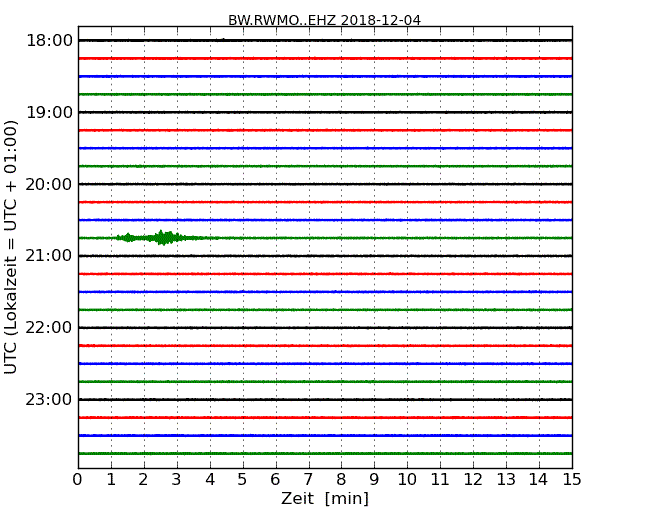The image size is (650, 520).
Task: Click the 18:00 time label
Action: 49,41
